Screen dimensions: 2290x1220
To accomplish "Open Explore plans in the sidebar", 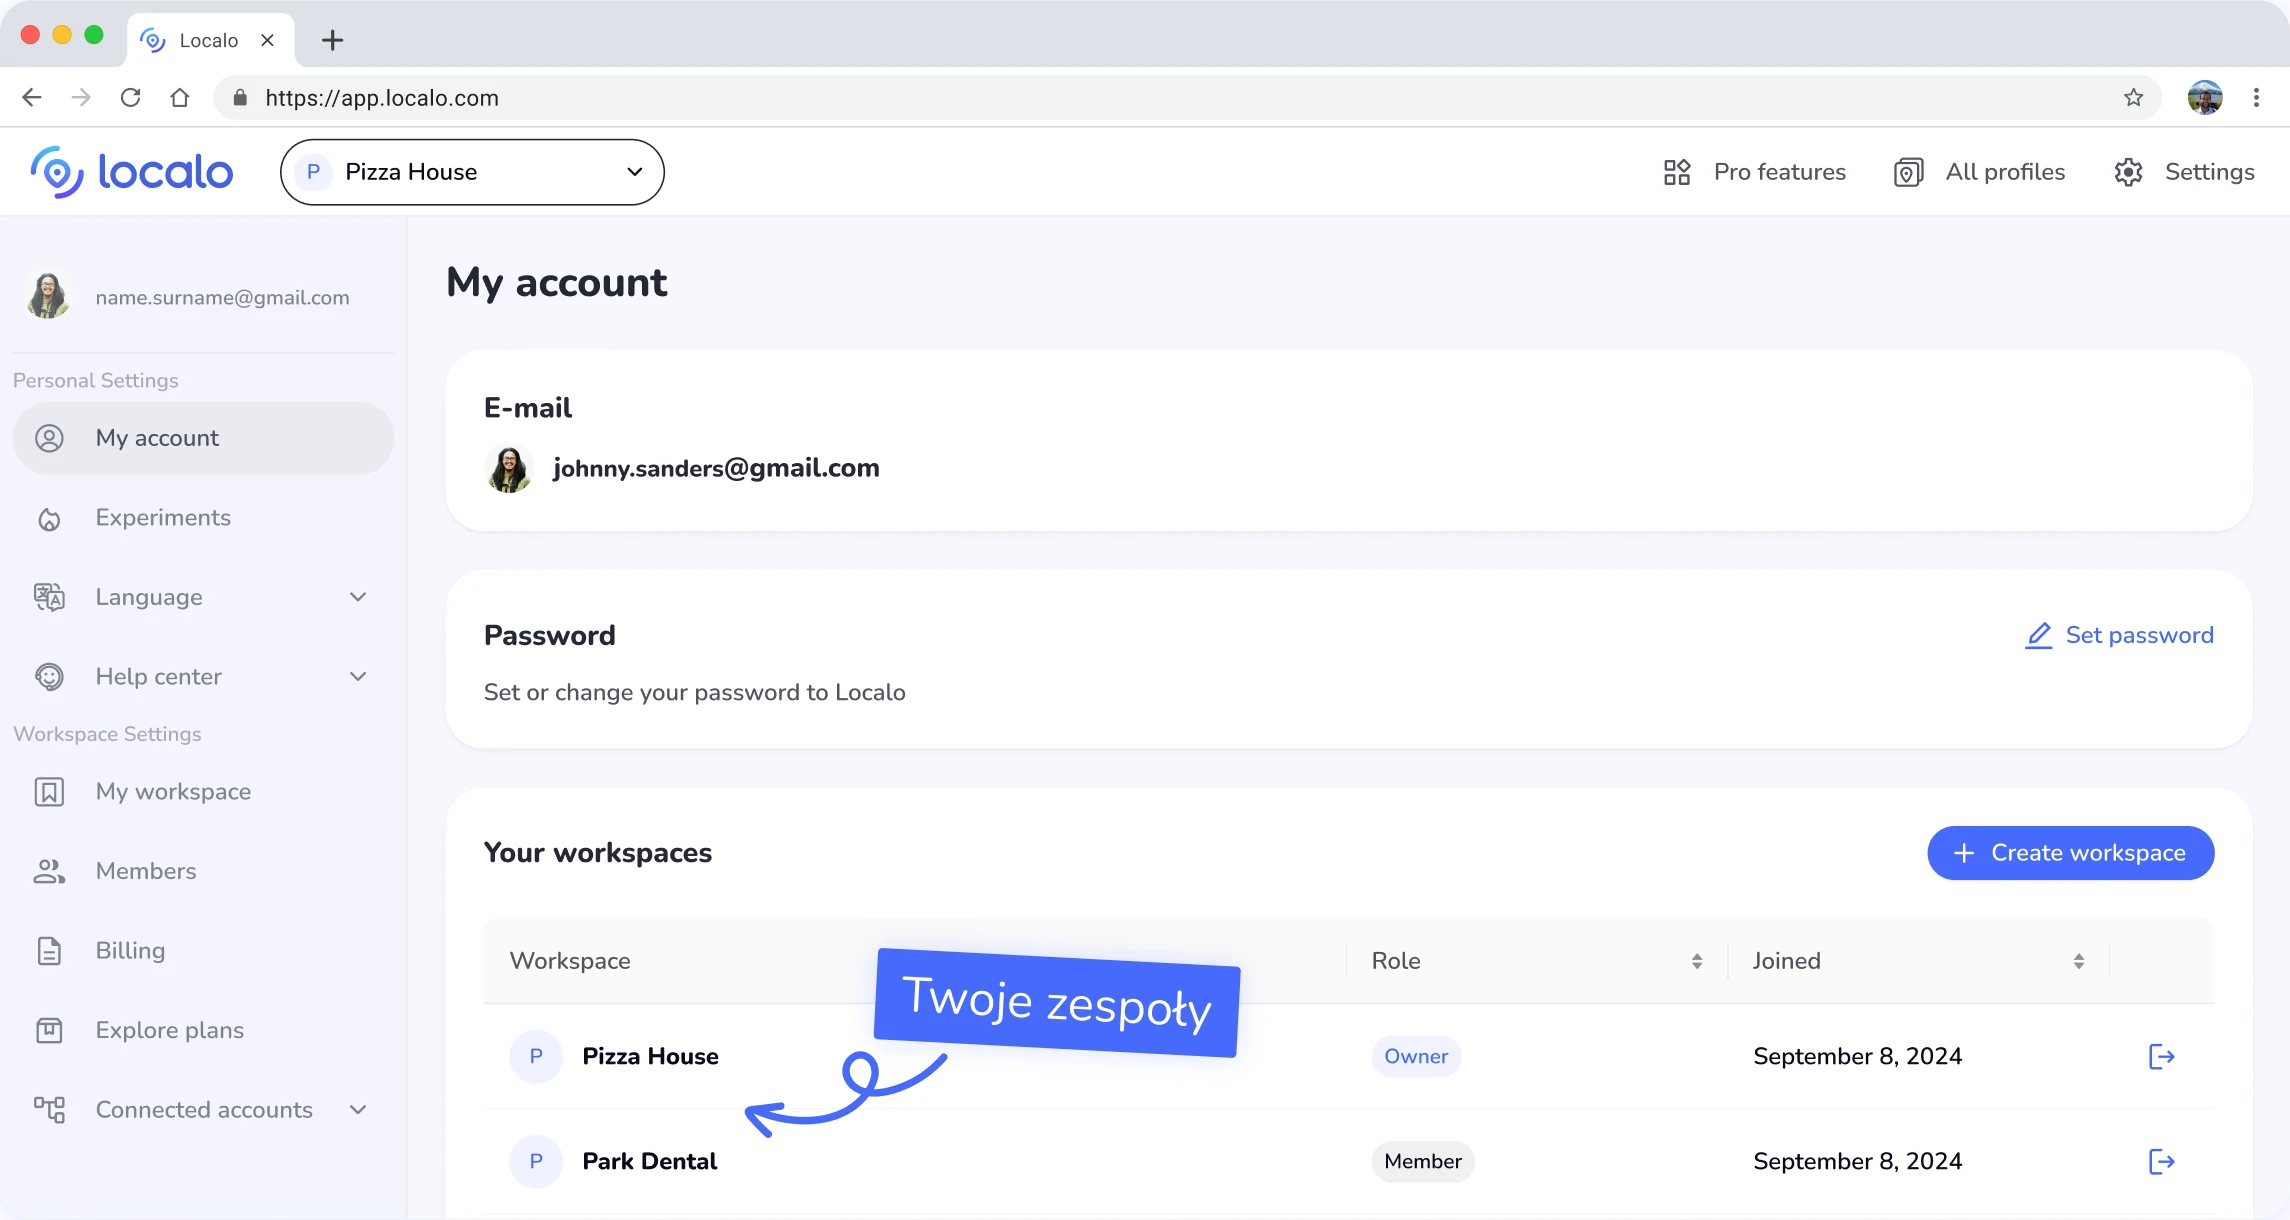I will (x=169, y=1030).
